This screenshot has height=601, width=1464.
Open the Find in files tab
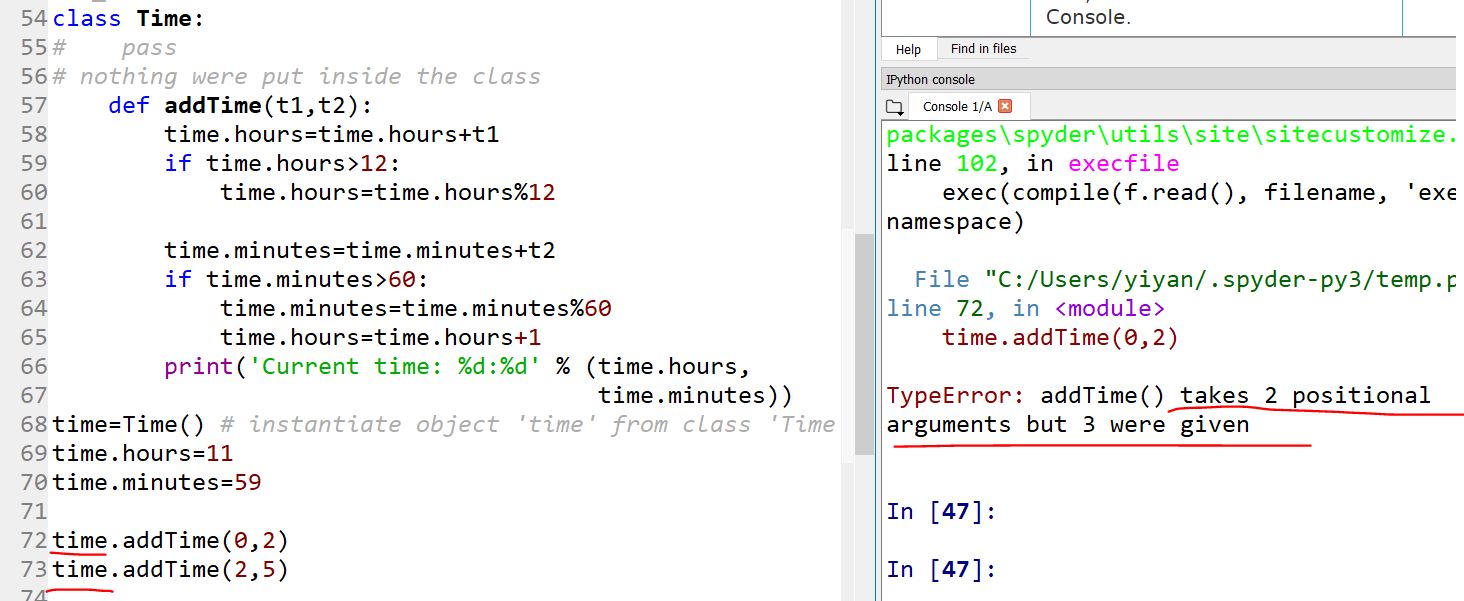click(983, 49)
